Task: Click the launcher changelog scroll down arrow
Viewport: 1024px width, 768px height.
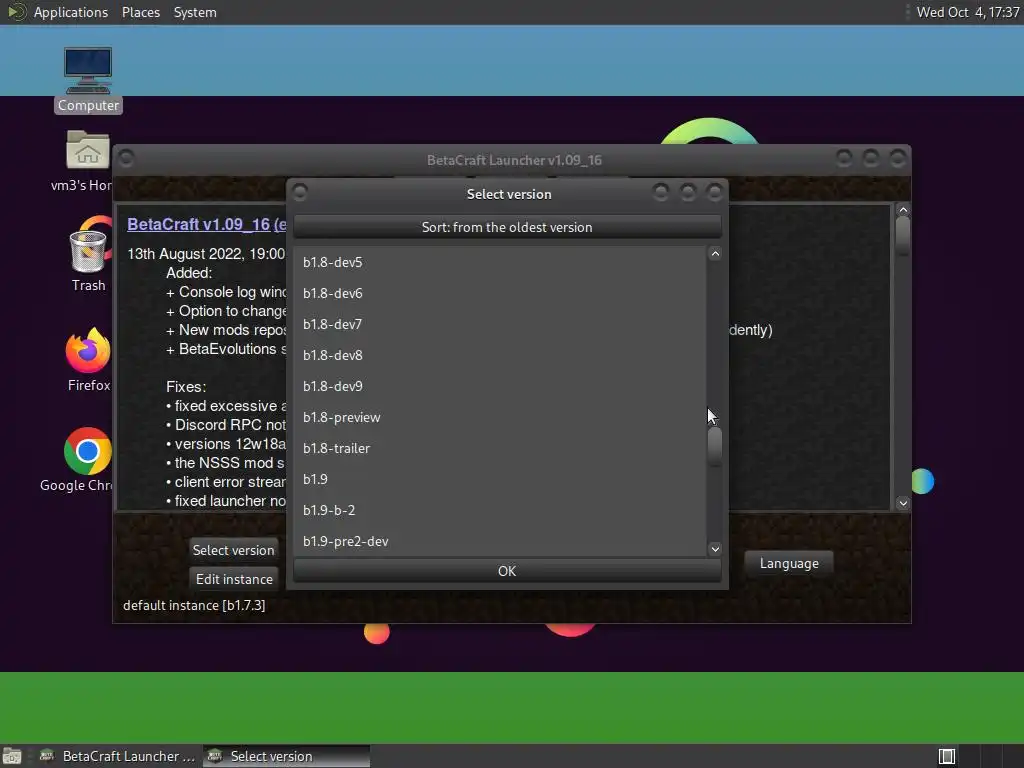Action: pos(903,503)
